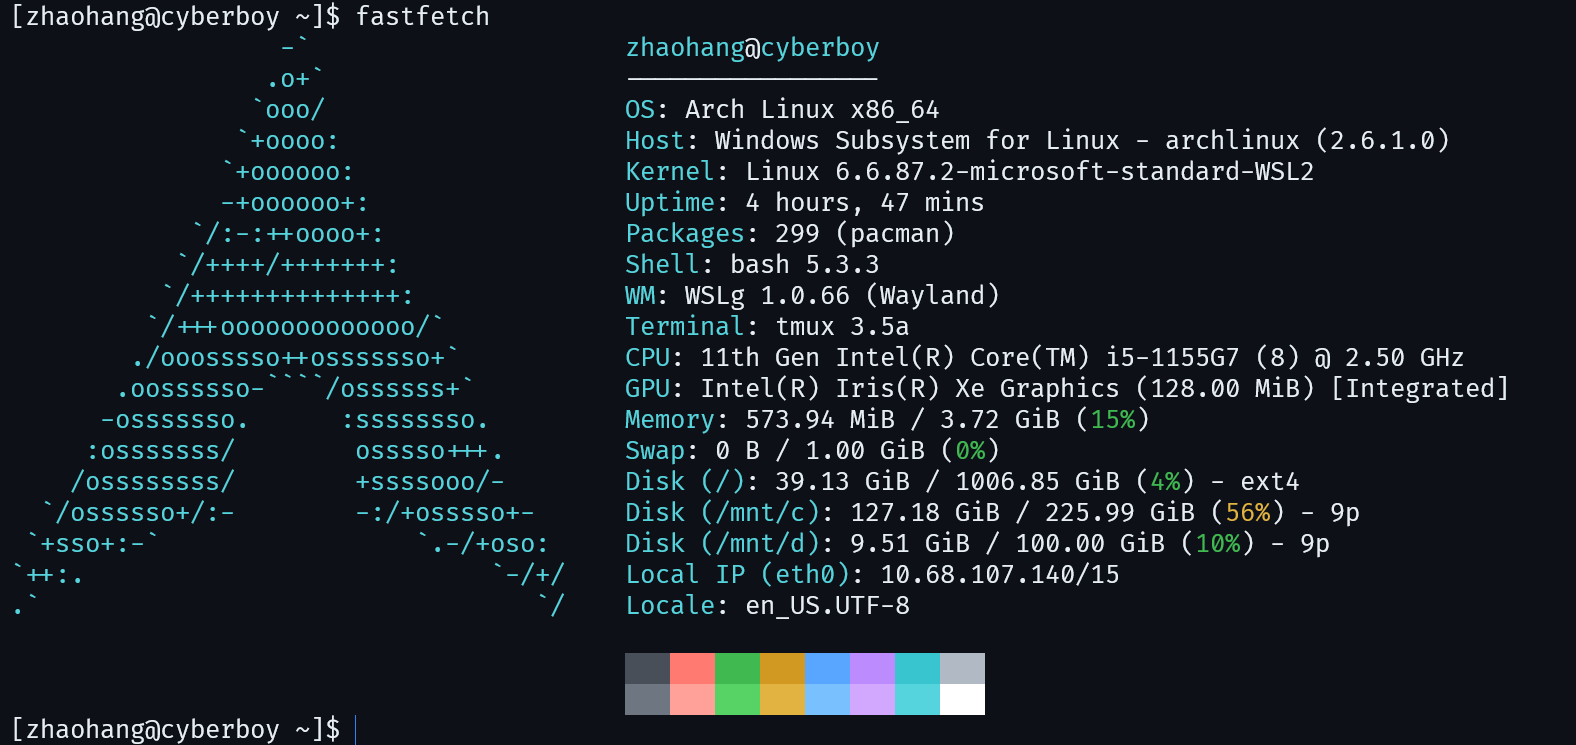Click the light gray swatch in top row
1576x745 pixels.
click(x=962, y=668)
